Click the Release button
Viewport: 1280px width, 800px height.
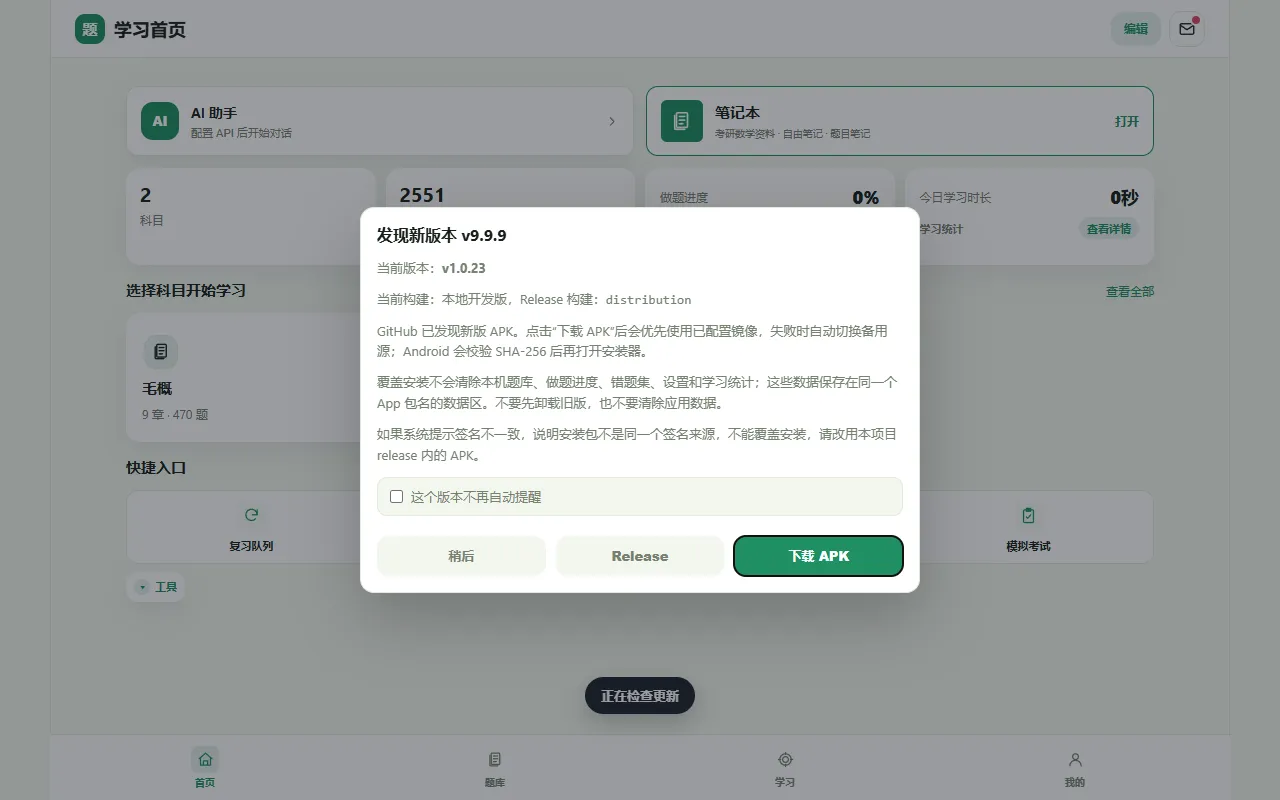click(x=640, y=556)
